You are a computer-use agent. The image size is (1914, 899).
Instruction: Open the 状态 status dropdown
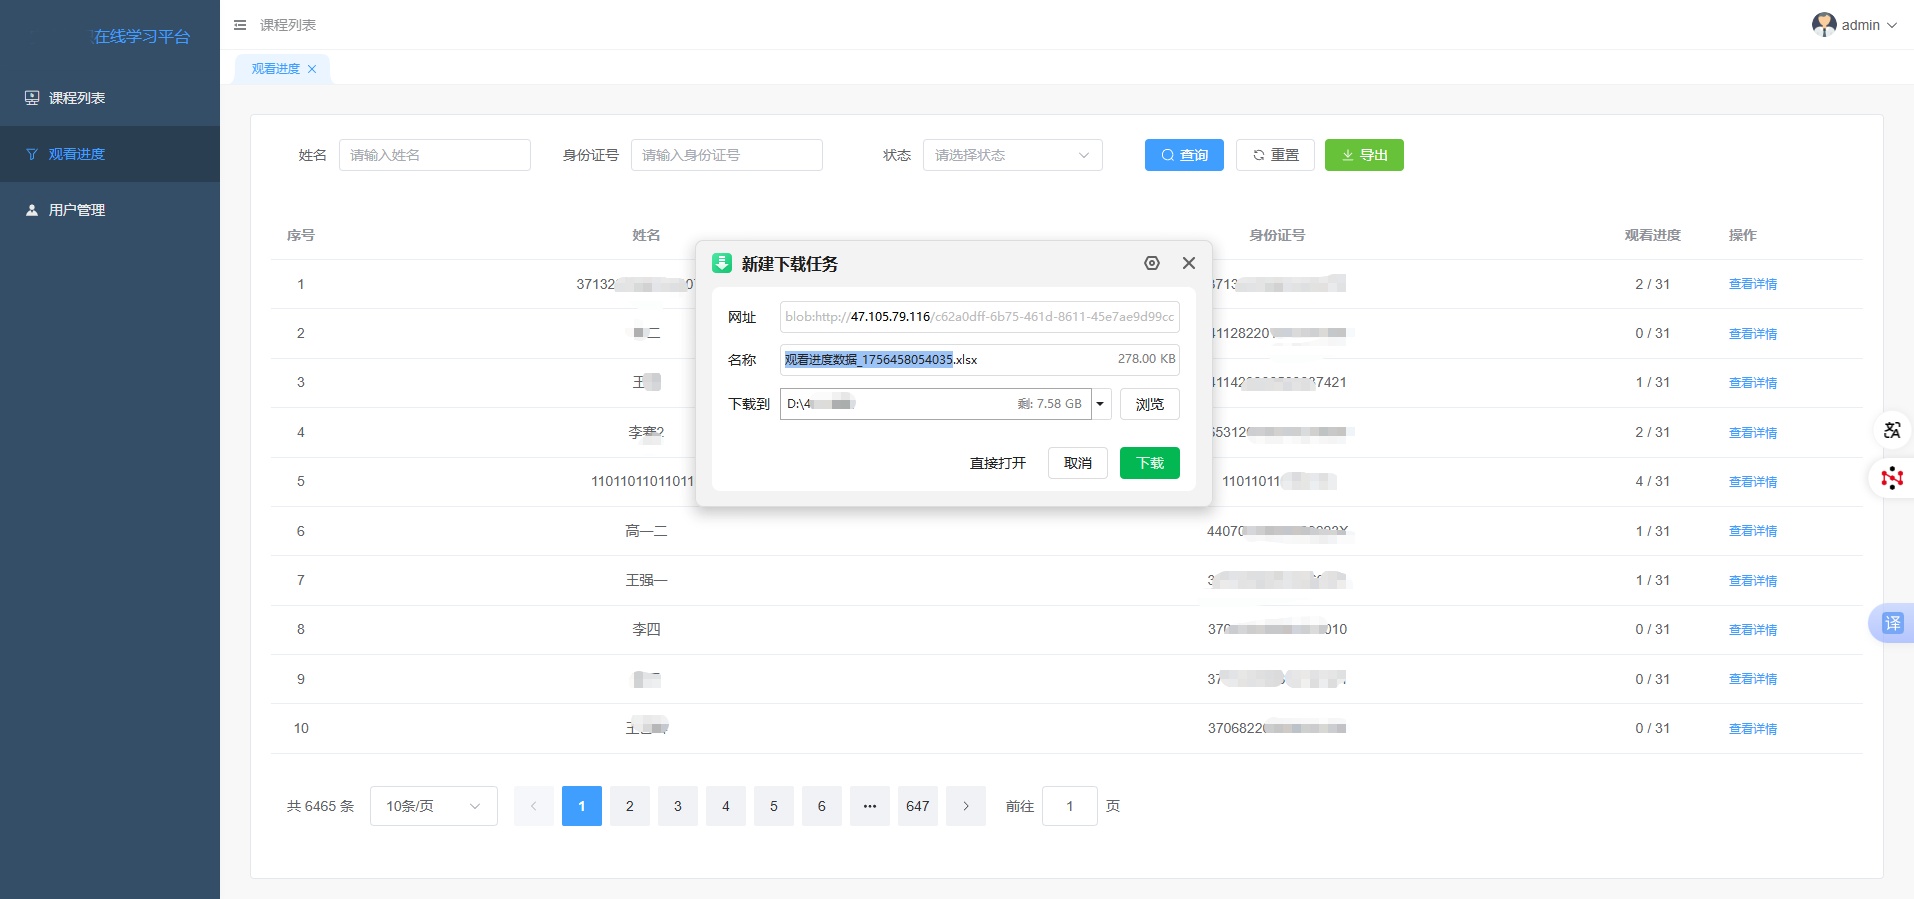1012,155
